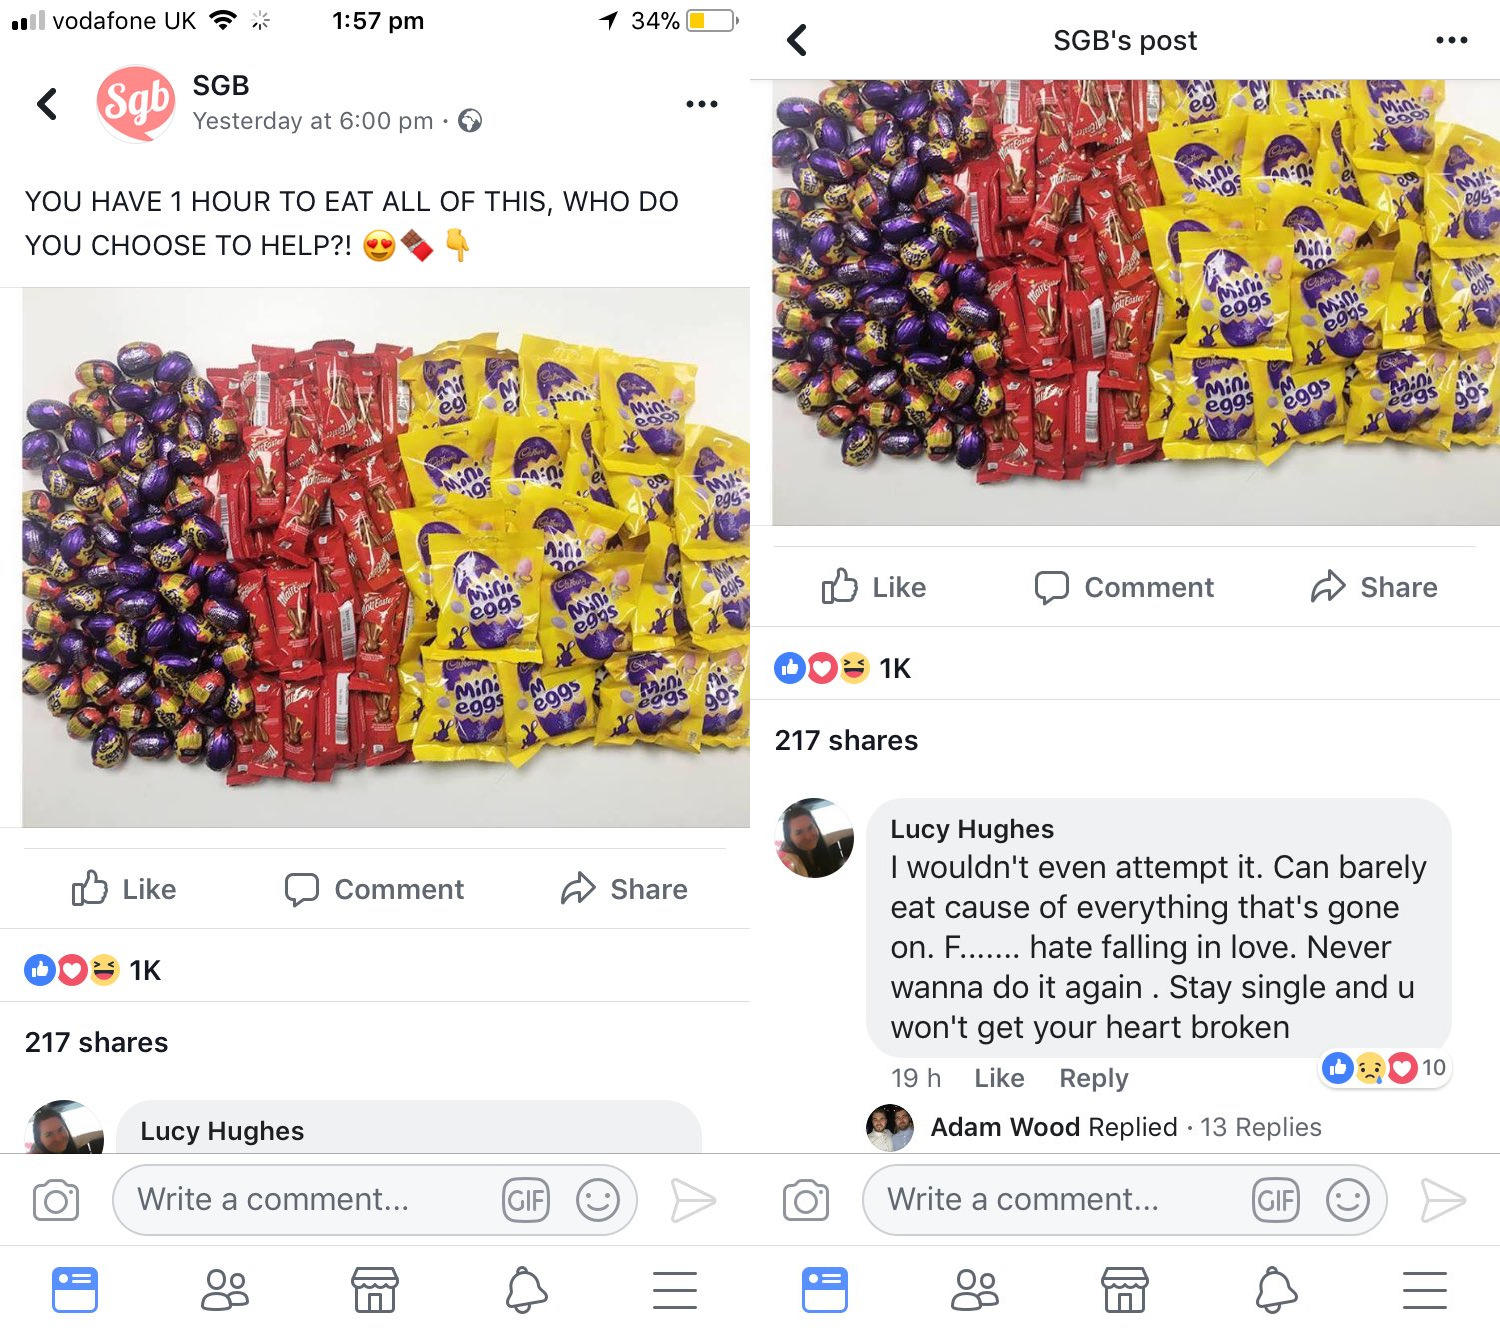Open GIF picker in right comment bar
Image resolution: width=1500 pixels, height=1334 pixels.
[x=1275, y=1200]
